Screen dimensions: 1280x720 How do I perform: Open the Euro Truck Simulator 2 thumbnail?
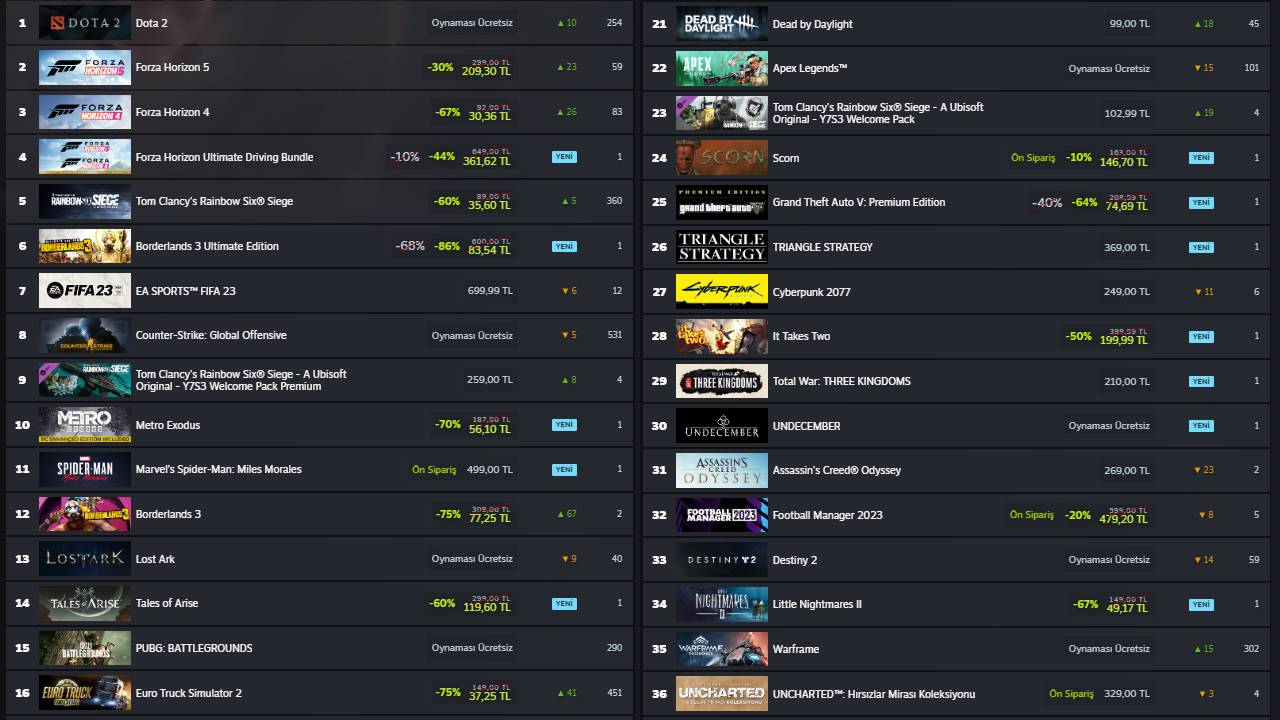pos(85,693)
